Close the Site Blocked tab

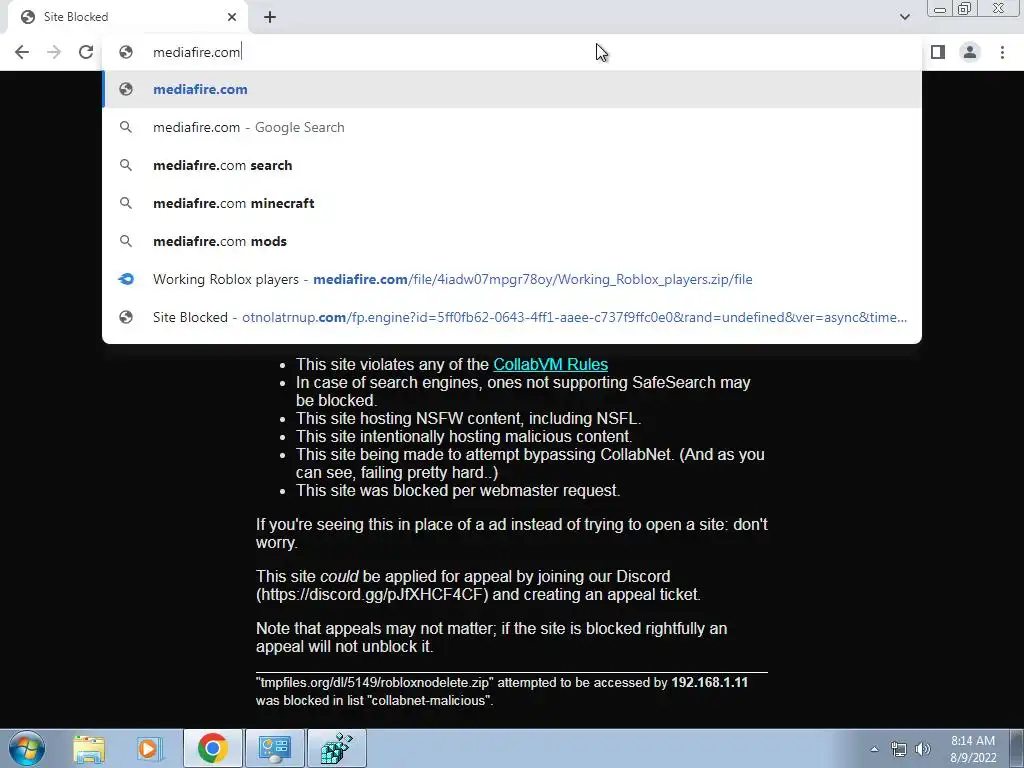tap(232, 17)
